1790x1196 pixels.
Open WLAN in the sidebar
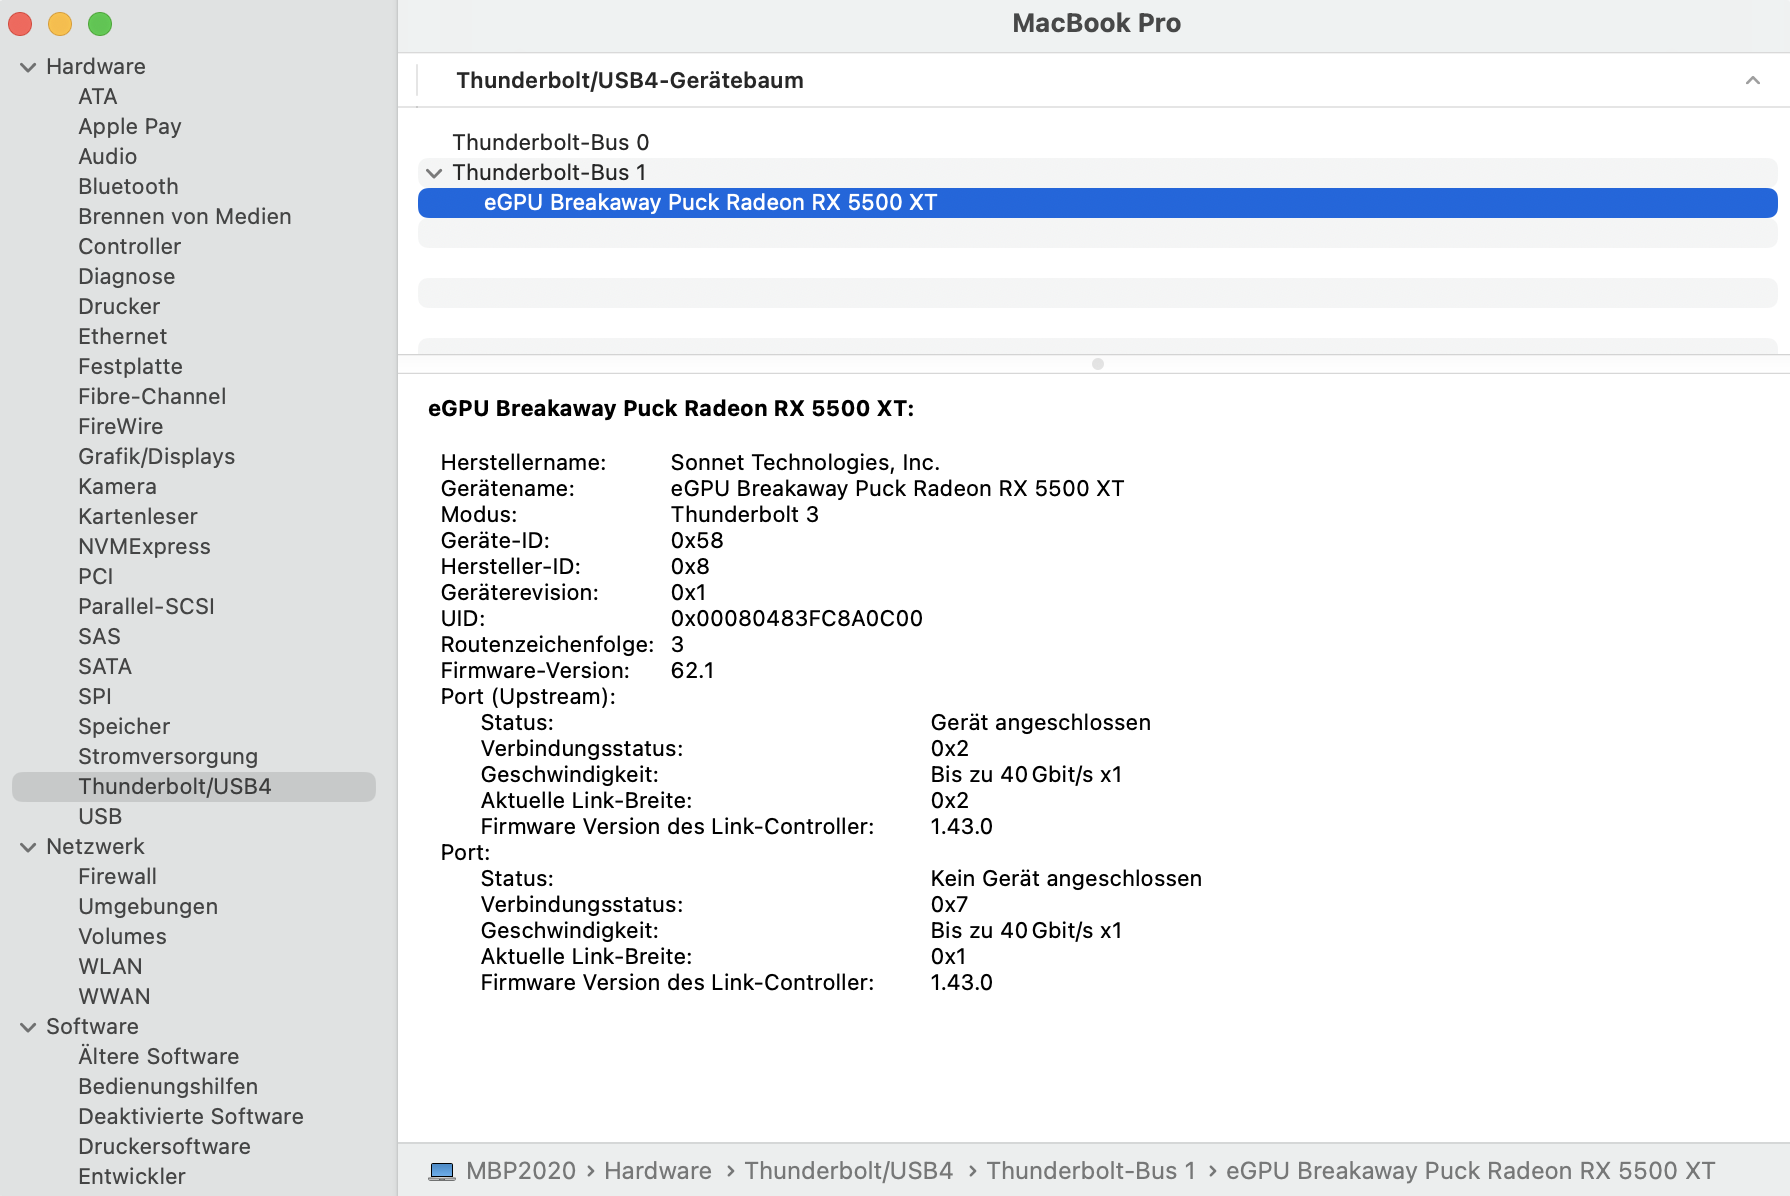(111, 967)
